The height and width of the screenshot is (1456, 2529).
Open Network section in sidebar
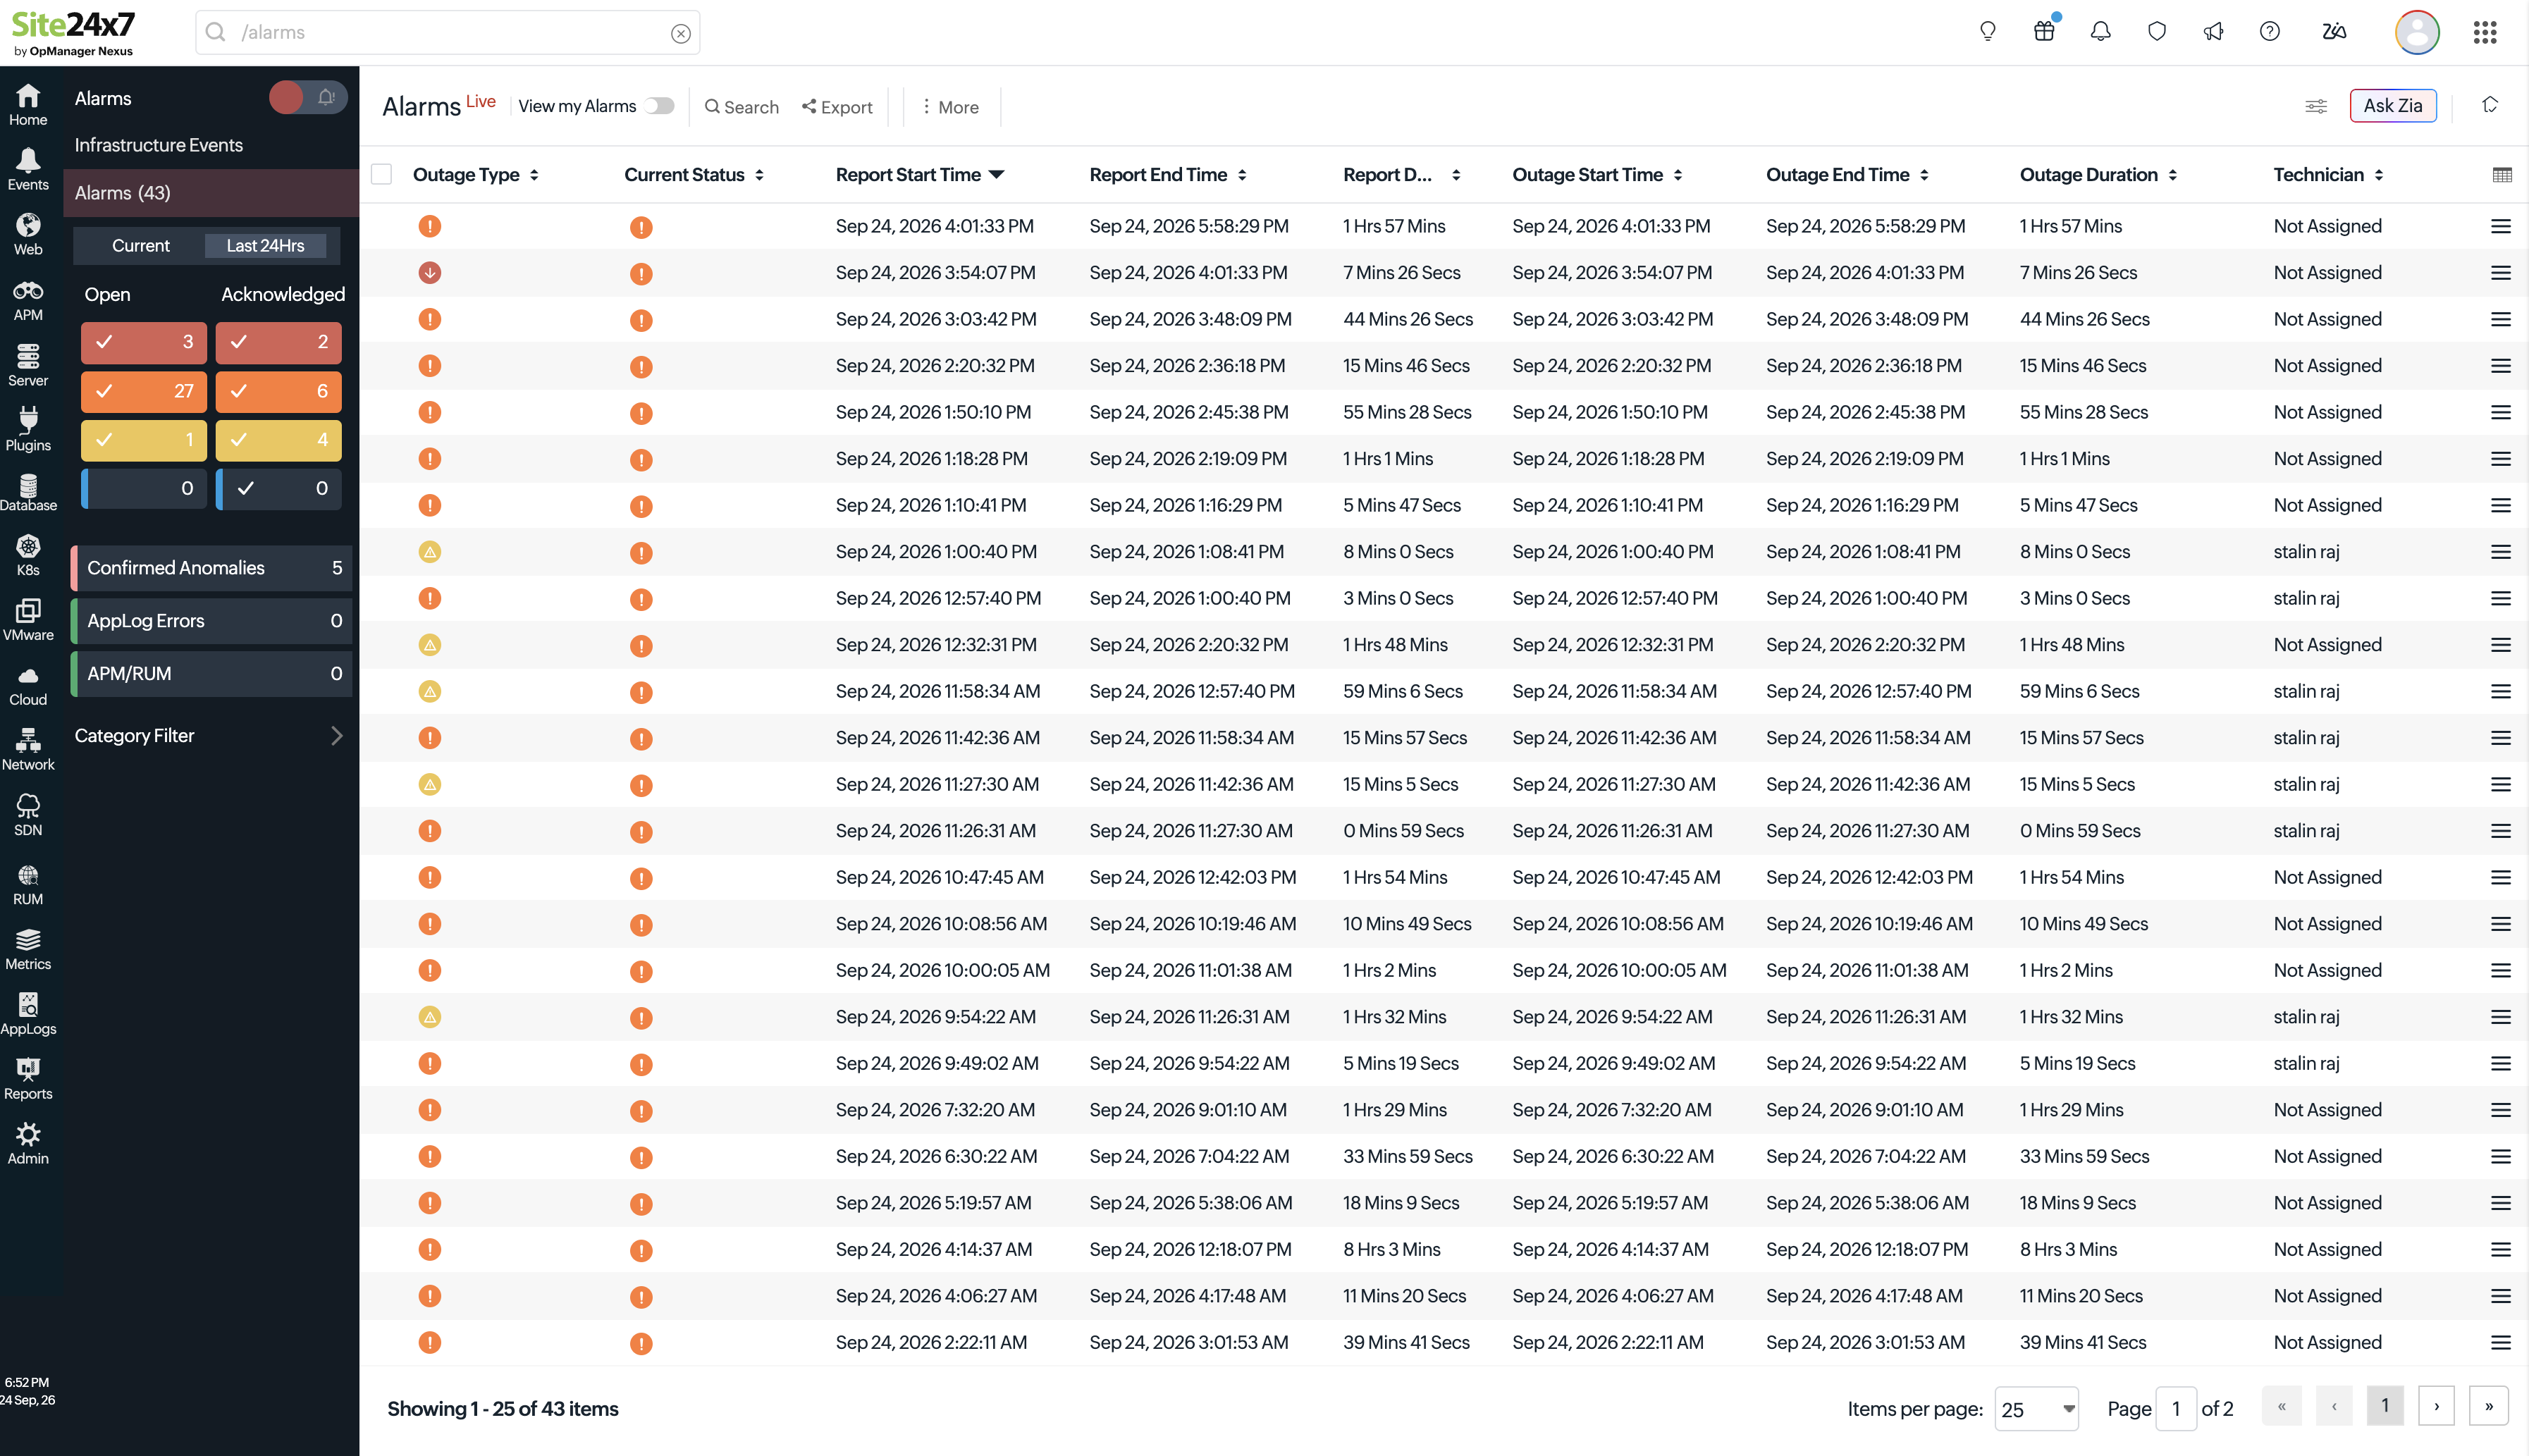coord(28,750)
